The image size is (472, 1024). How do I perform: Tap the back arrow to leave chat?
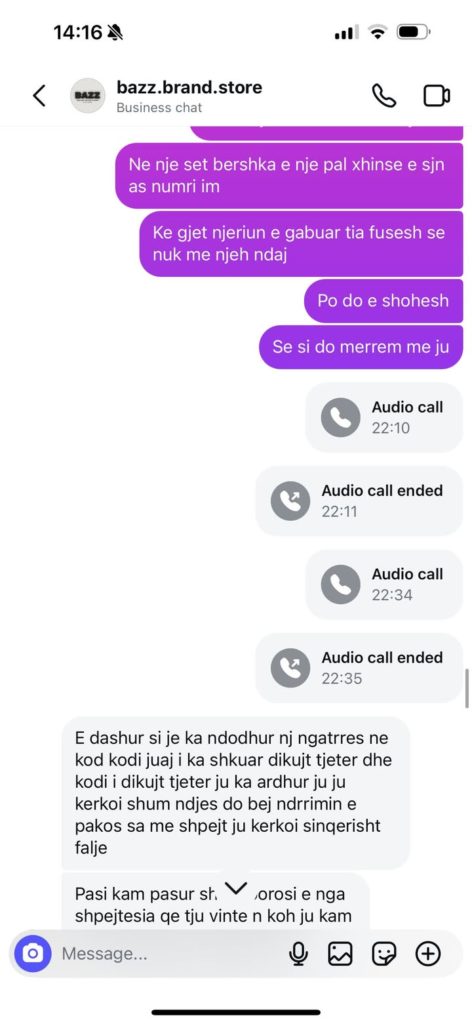pos(39,95)
